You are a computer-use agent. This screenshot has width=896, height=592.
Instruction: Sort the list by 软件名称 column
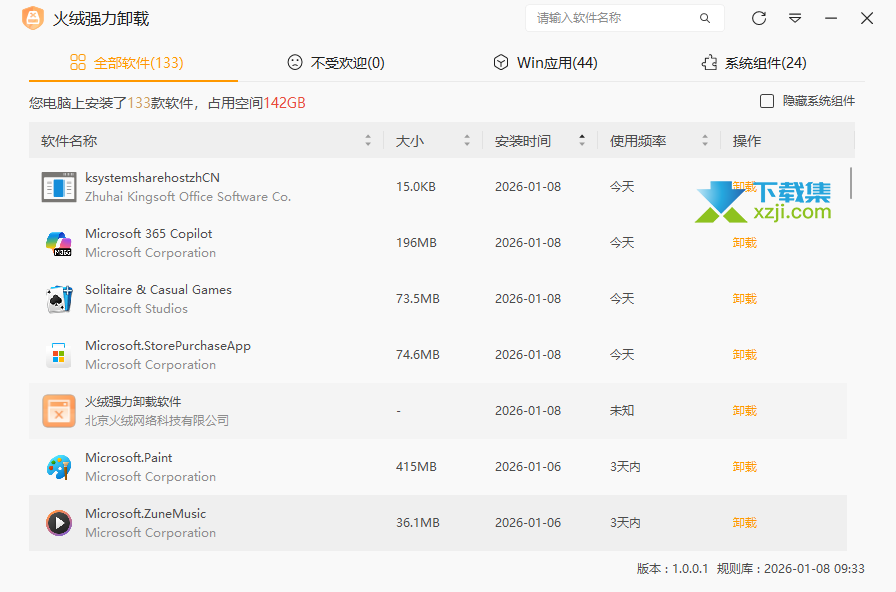pyautogui.click(x=368, y=141)
